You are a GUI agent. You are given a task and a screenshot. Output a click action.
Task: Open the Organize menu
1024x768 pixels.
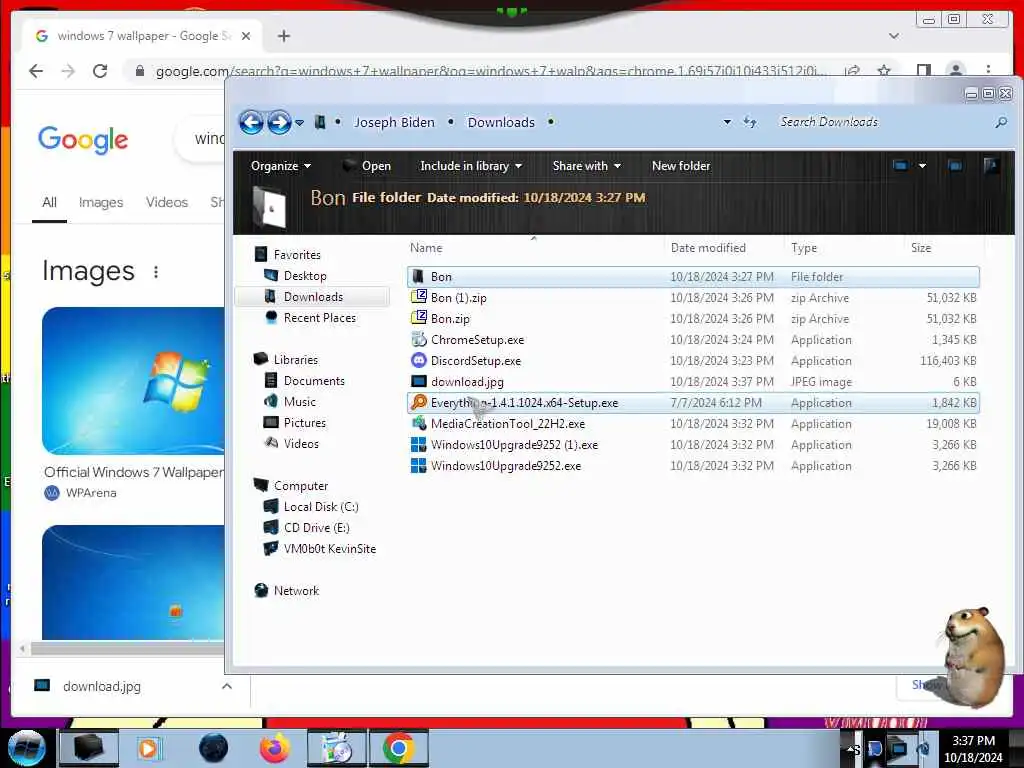pyautogui.click(x=280, y=166)
